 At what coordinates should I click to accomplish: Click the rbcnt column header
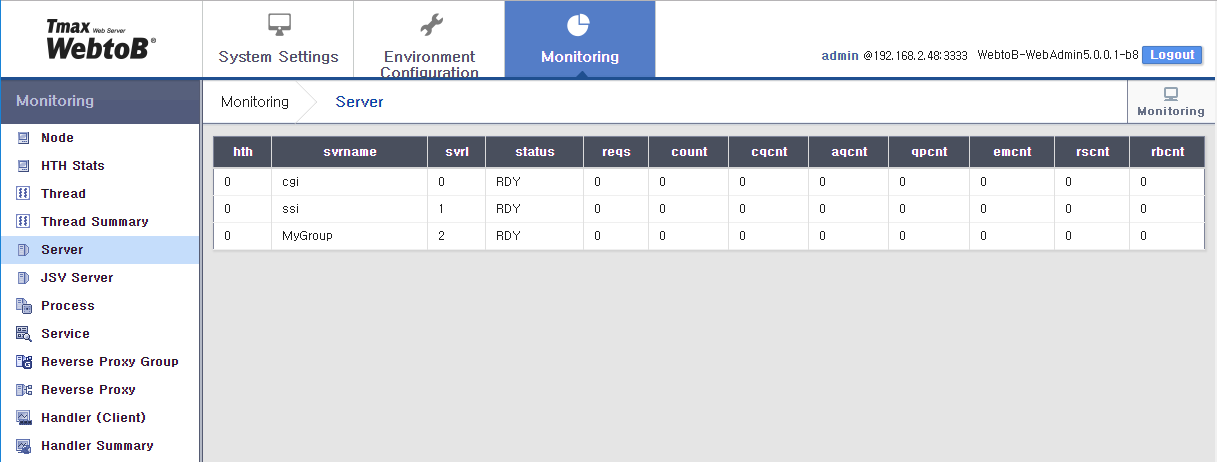click(1167, 152)
